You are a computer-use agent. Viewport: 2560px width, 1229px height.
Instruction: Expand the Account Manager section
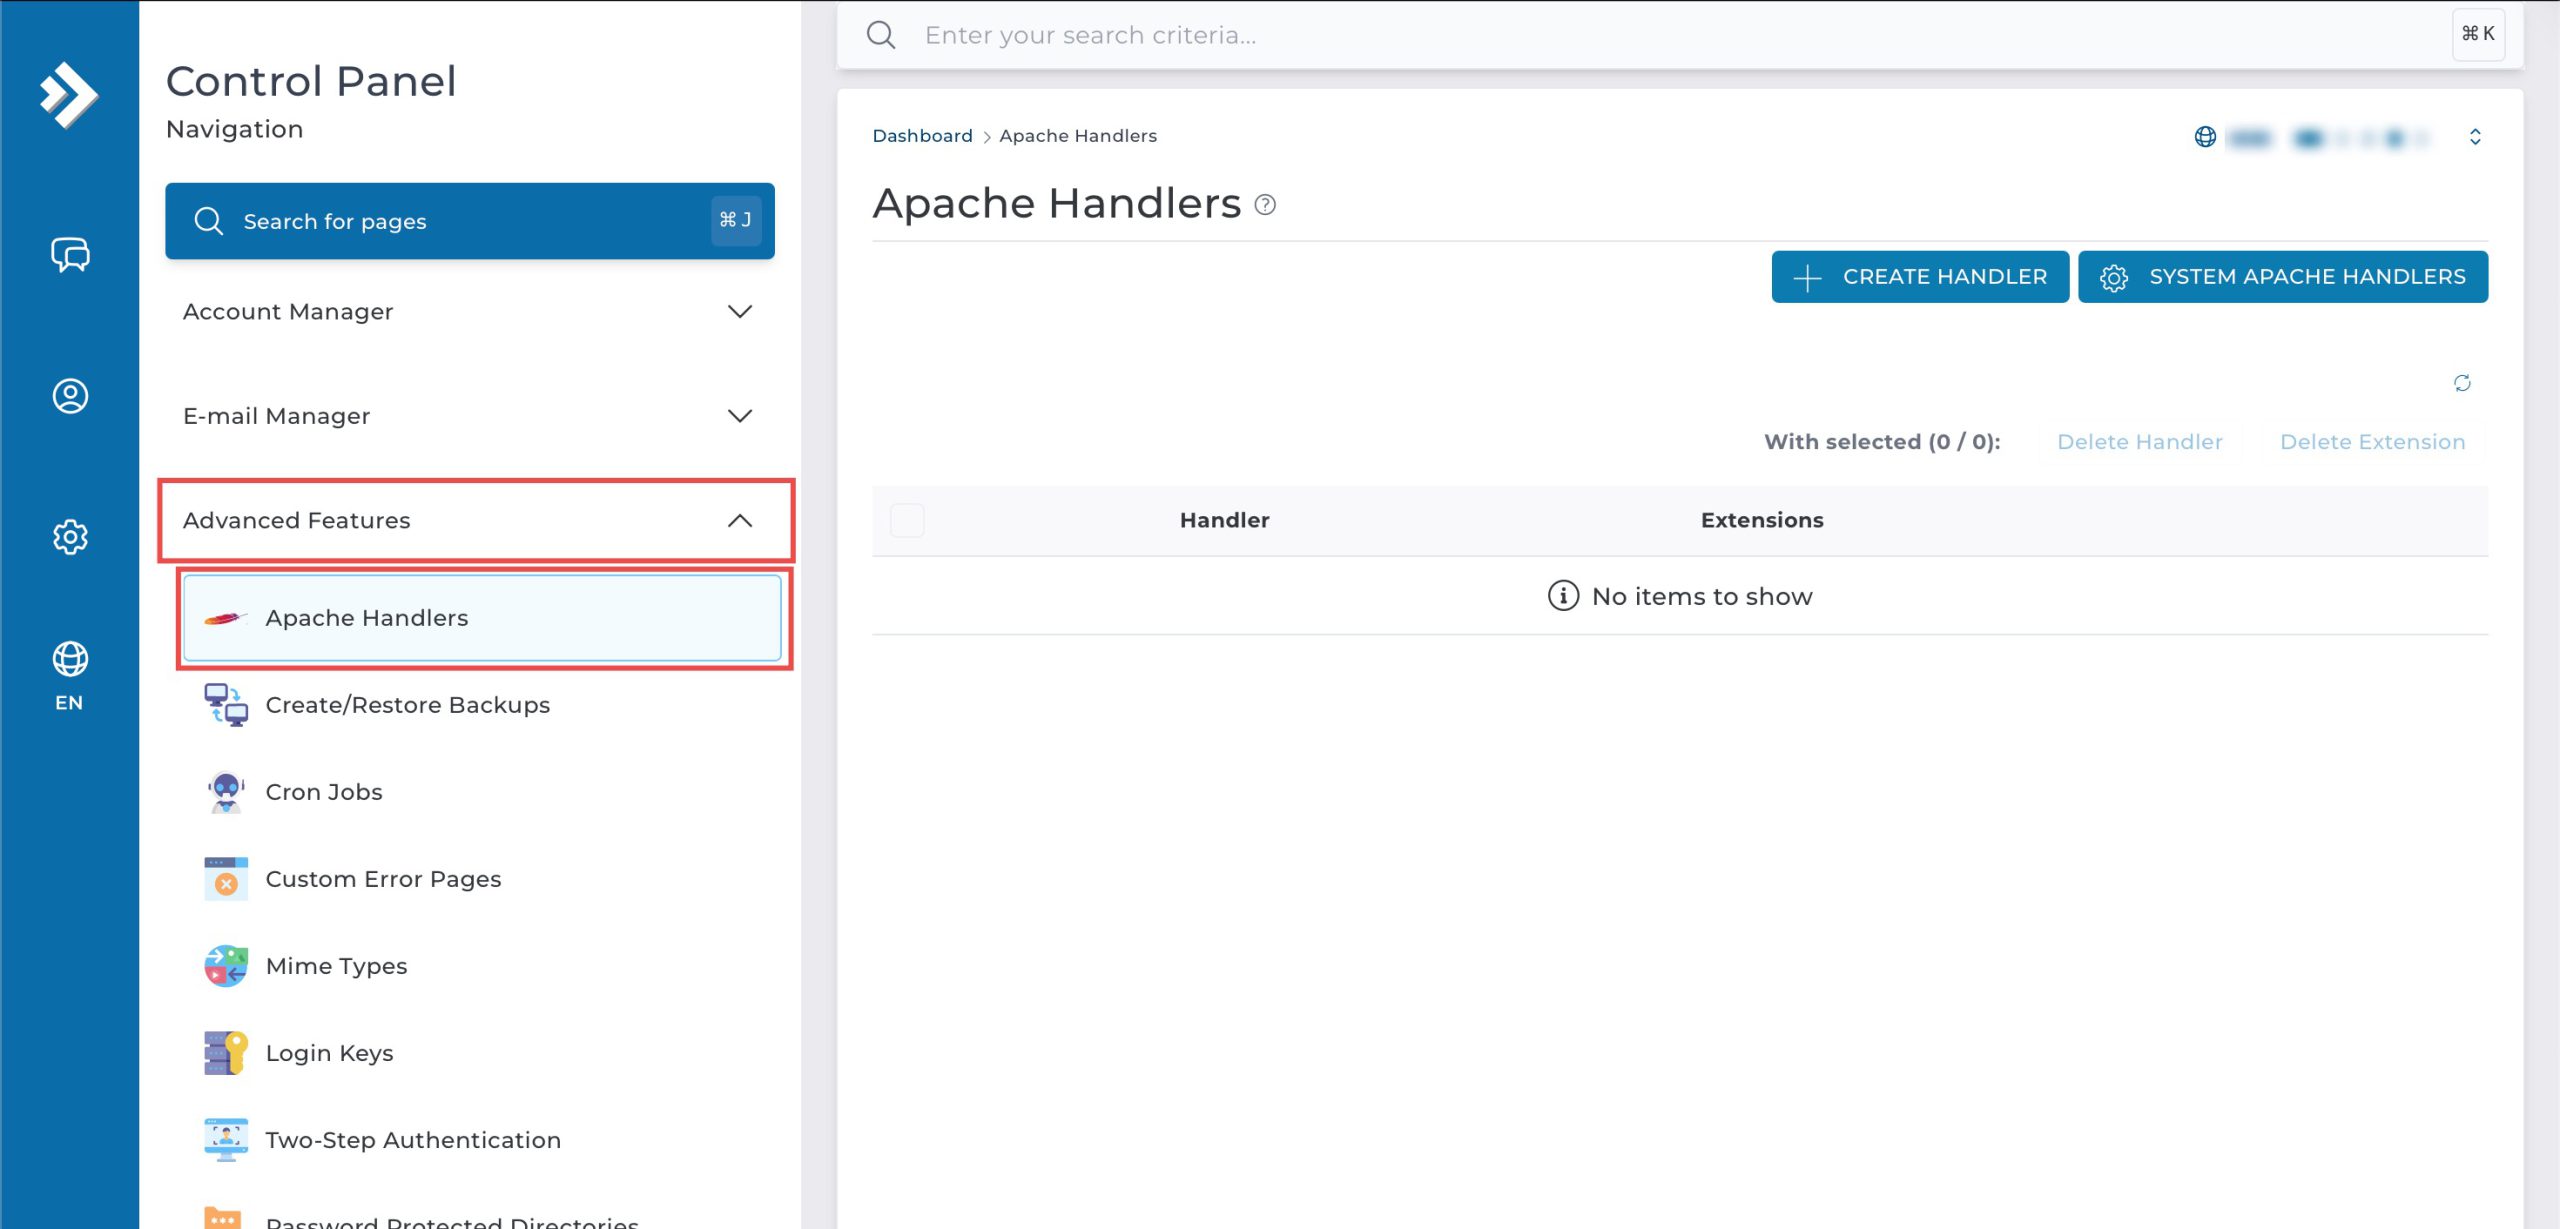pyautogui.click(x=470, y=312)
